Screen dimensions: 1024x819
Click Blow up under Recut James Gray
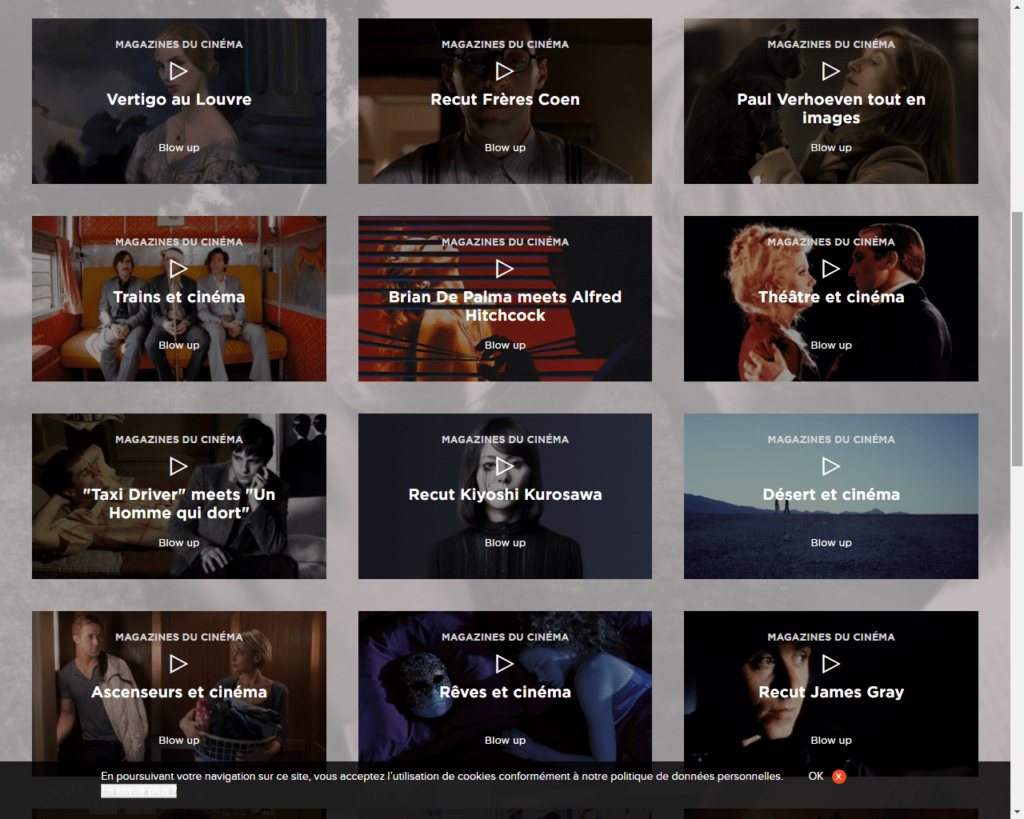coord(831,741)
